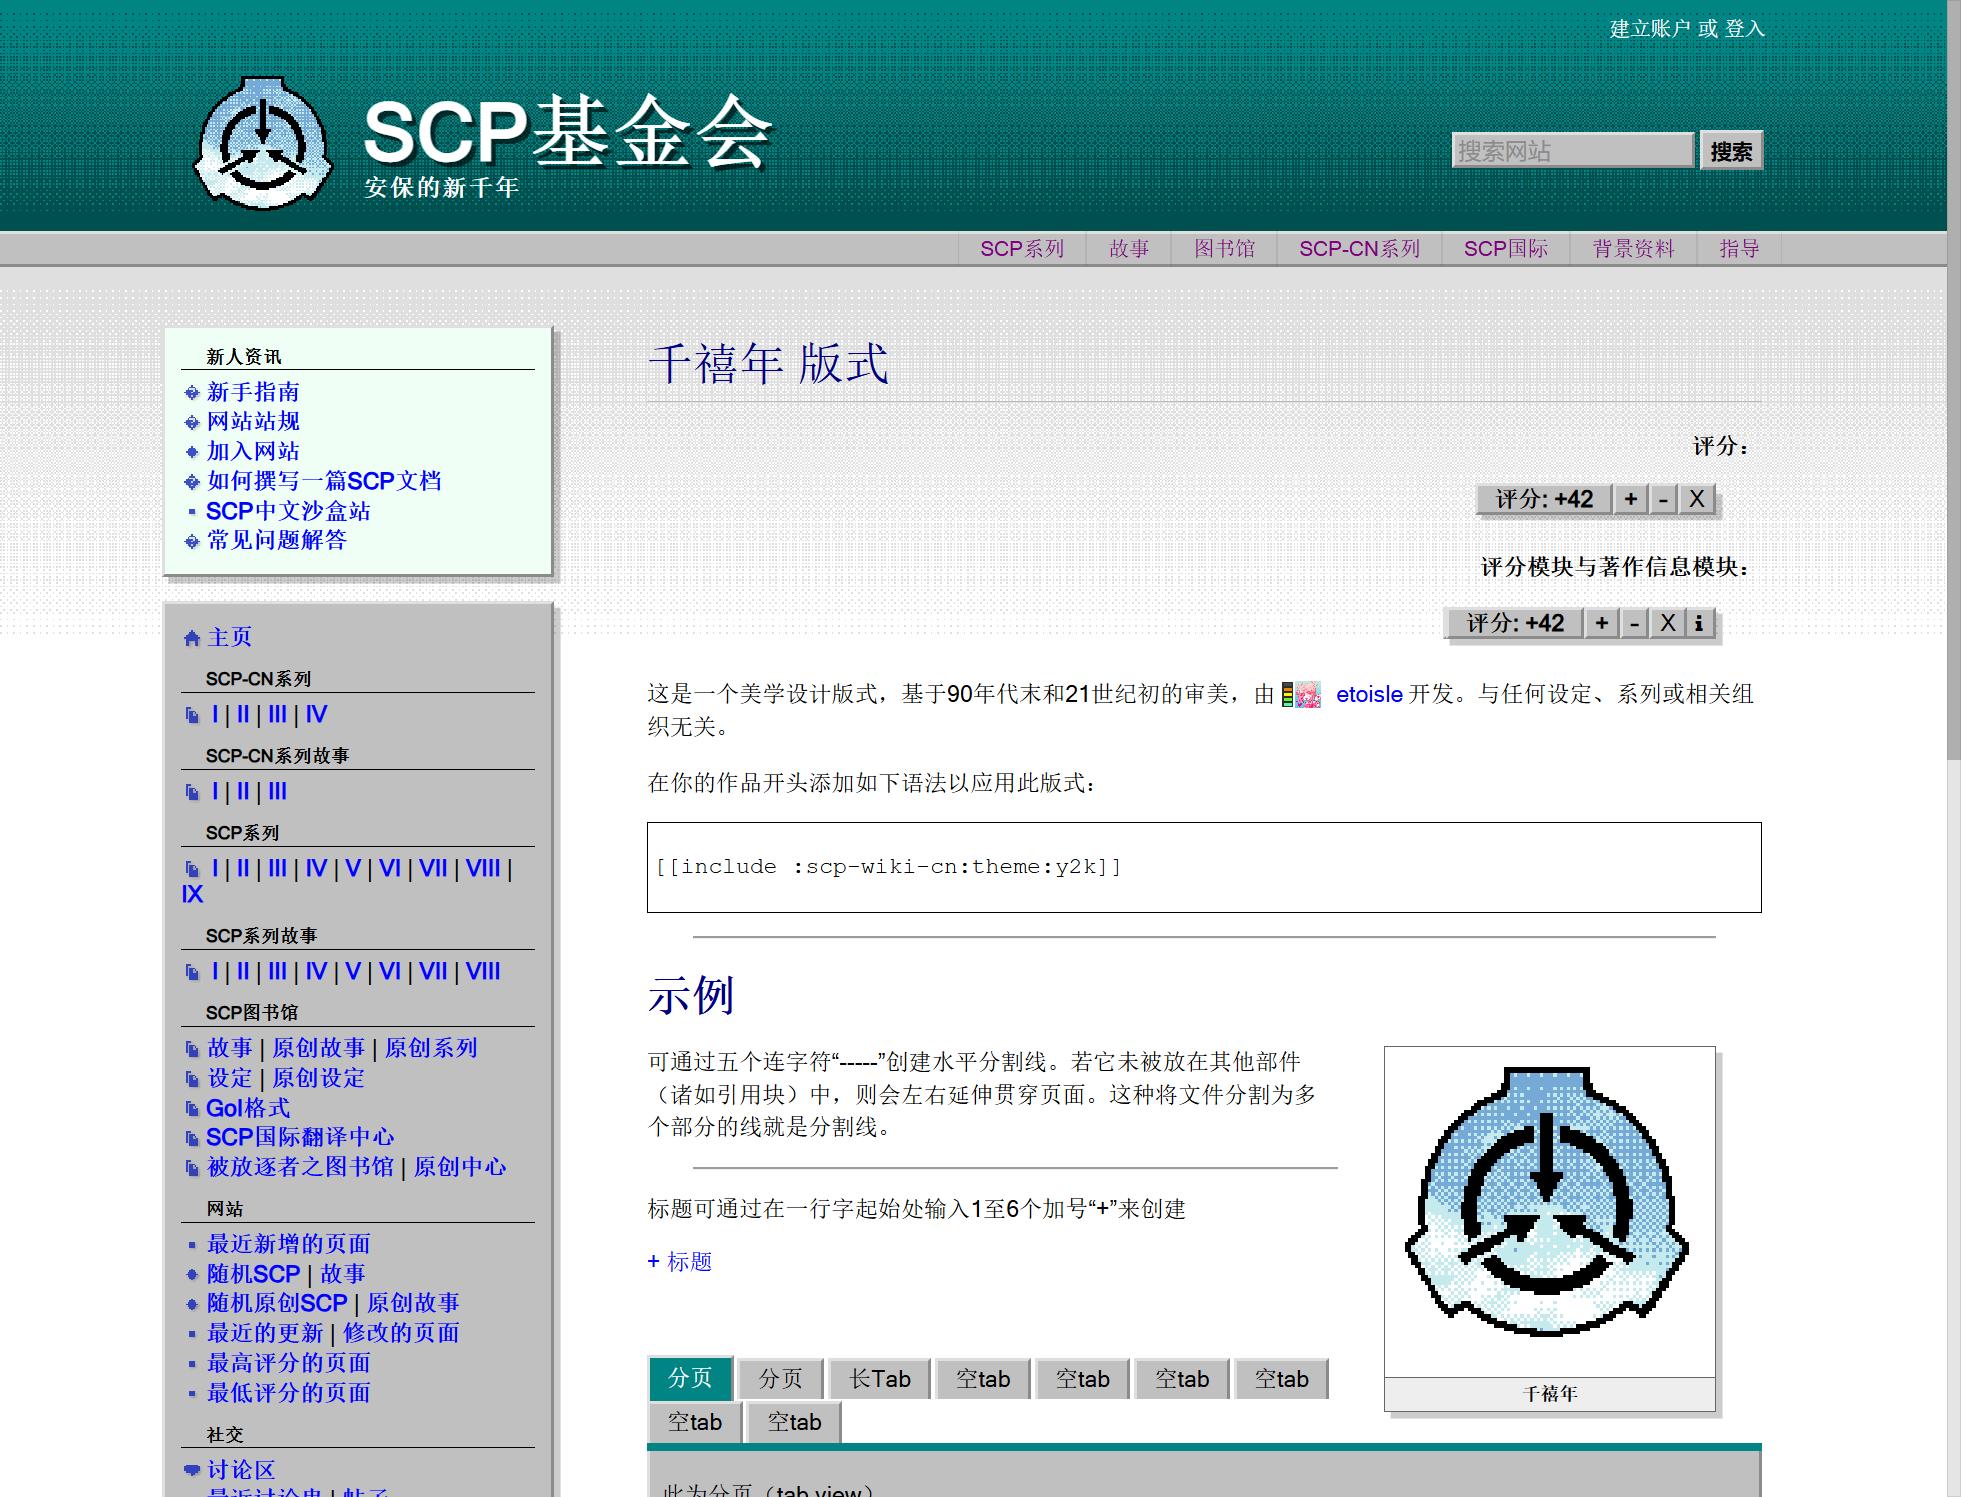Image resolution: width=1961 pixels, height=1497 pixels.
Task: Click into the 搜索网站 search field
Action: [1571, 151]
